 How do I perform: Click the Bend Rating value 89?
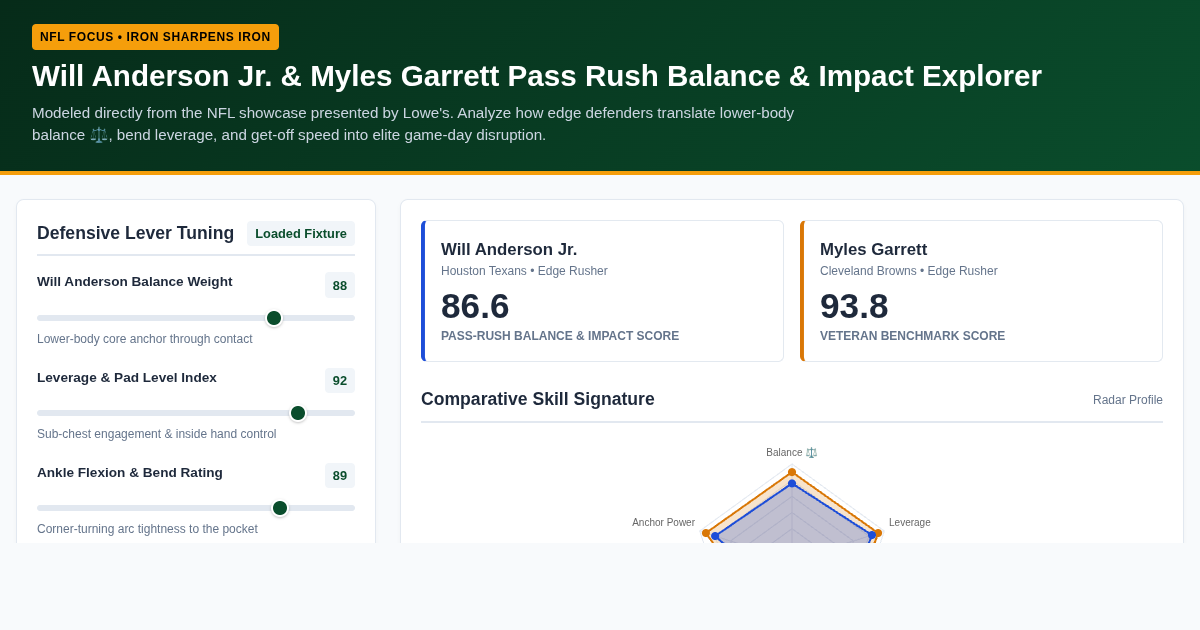(340, 475)
